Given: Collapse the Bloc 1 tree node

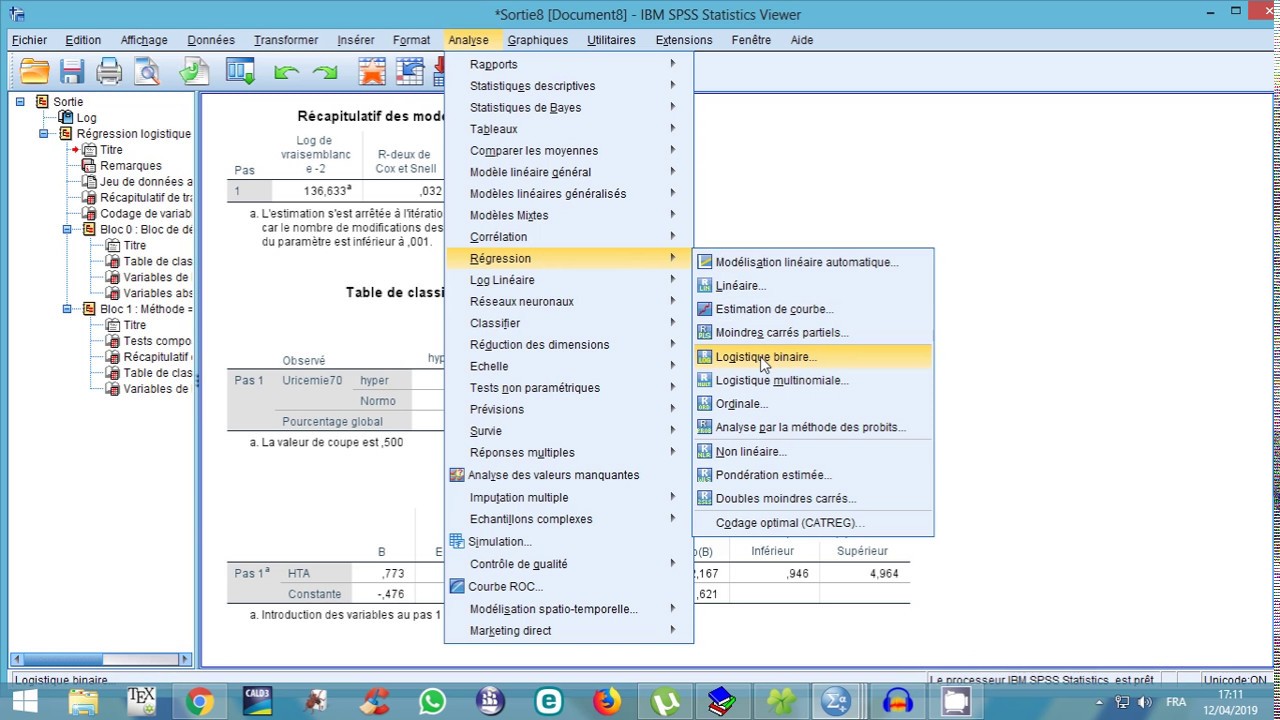Looking at the screenshot, I should point(67,310).
